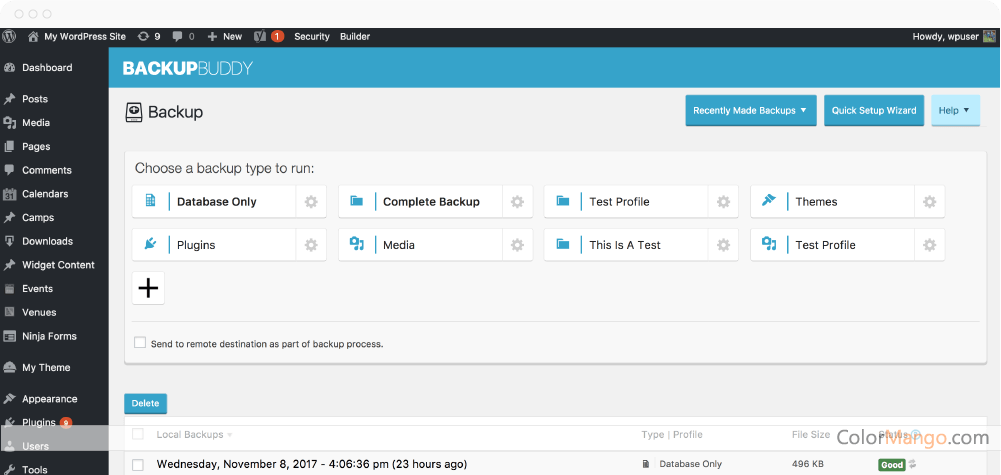Open Ninja Forms in the sidebar menu
The width and height of the screenshot is (1001, 475).
(x=49, y=336)
